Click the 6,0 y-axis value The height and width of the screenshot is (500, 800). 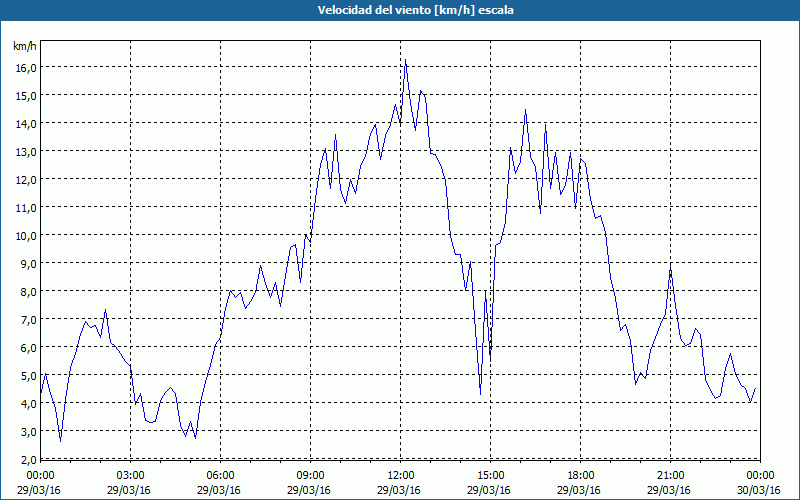(29, 347)
